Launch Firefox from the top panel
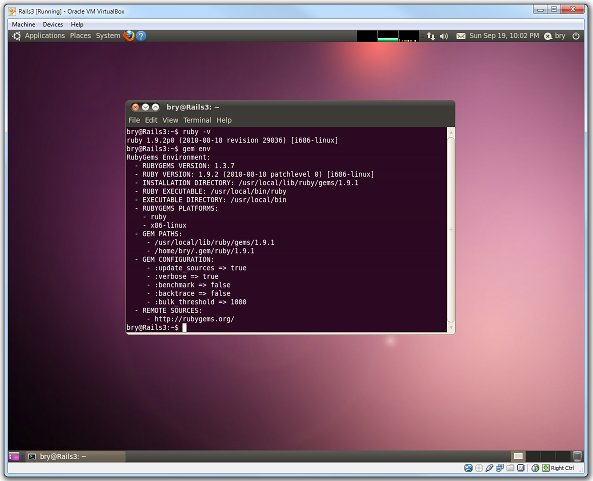The height and width of the screenshot is (481, 593). (129, 36)
